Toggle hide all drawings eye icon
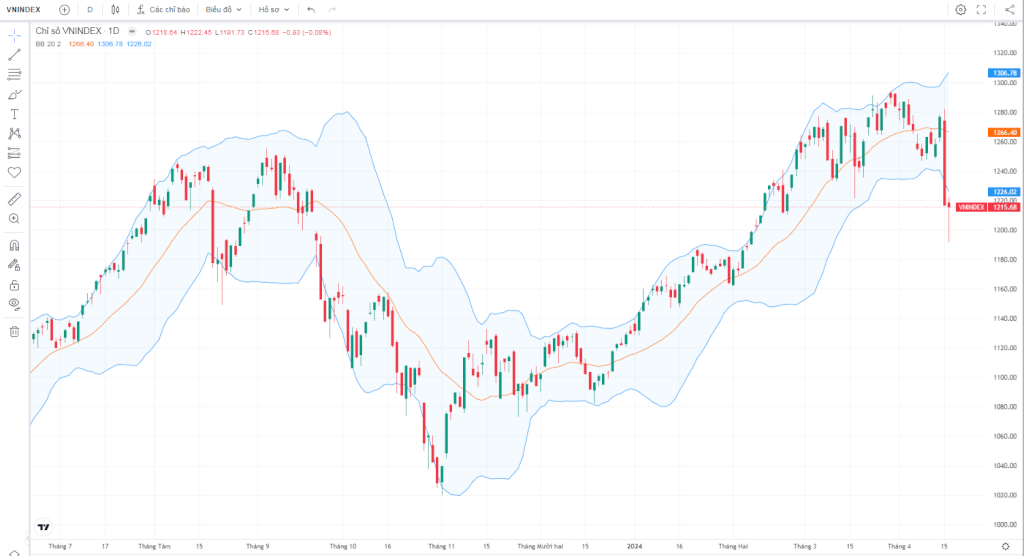This screenshot has height=556, width=1024. (14, 304)
